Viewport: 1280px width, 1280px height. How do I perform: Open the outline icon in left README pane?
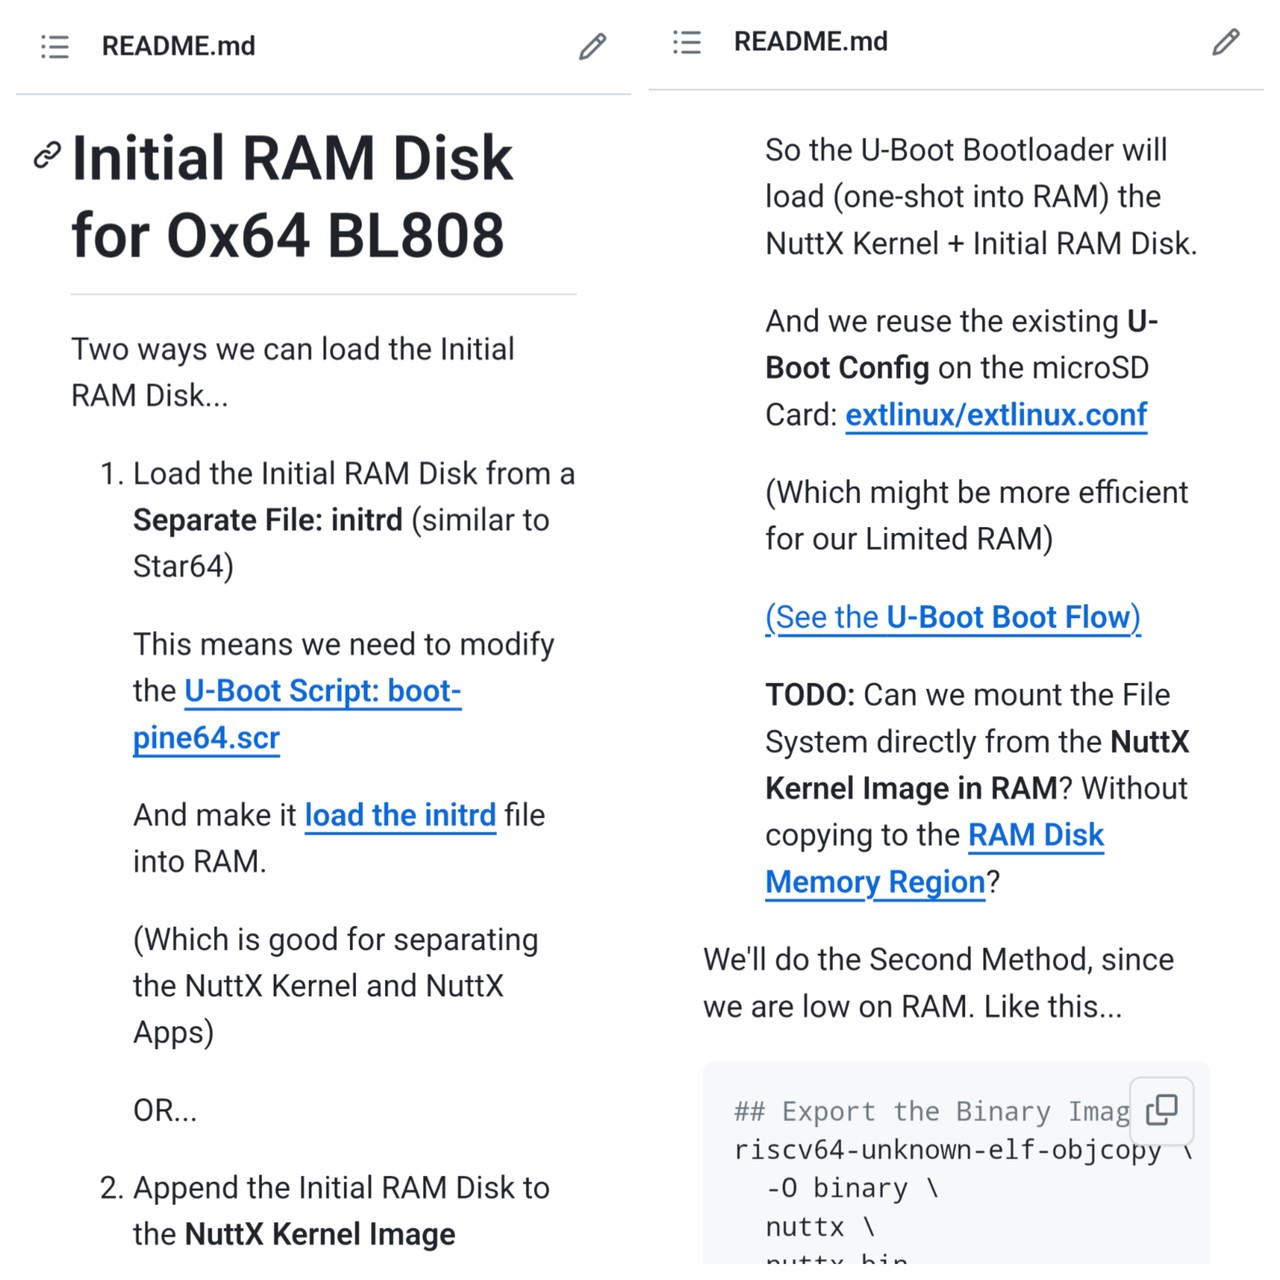(55, 47)
